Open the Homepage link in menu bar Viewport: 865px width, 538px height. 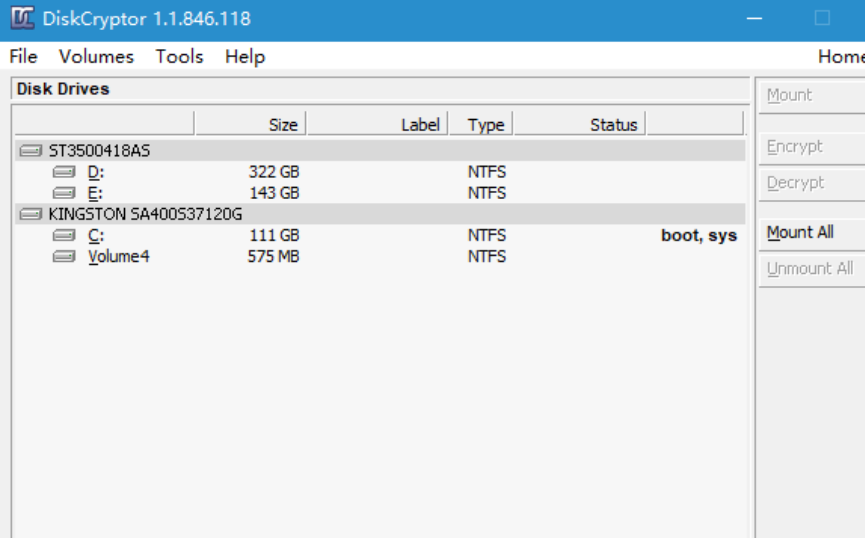[840, 56]
